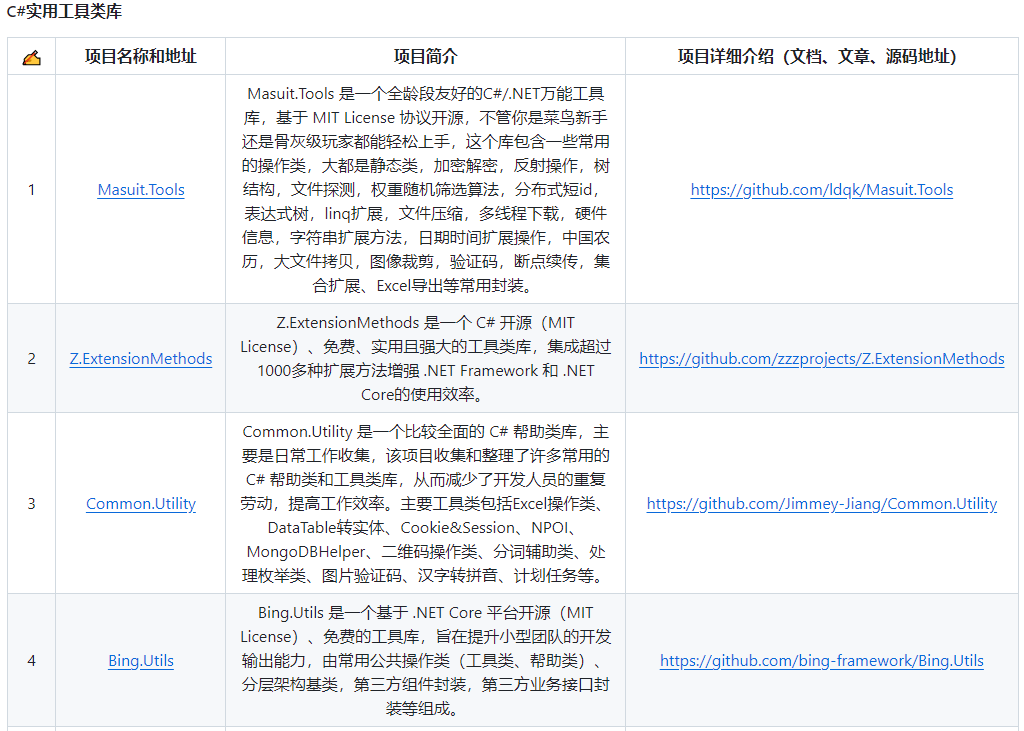Click column header '项目详细介绍（文档、文章、源码地址）'

[x=816, y=56]
